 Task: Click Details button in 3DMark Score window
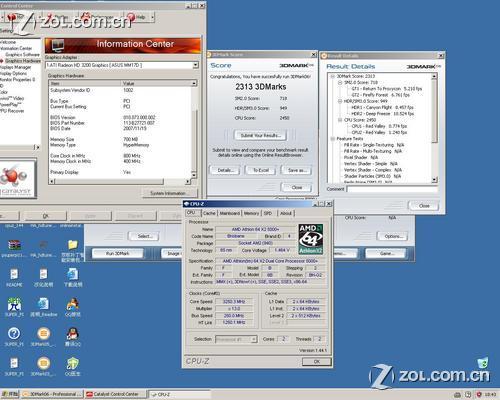pos(225,170)
